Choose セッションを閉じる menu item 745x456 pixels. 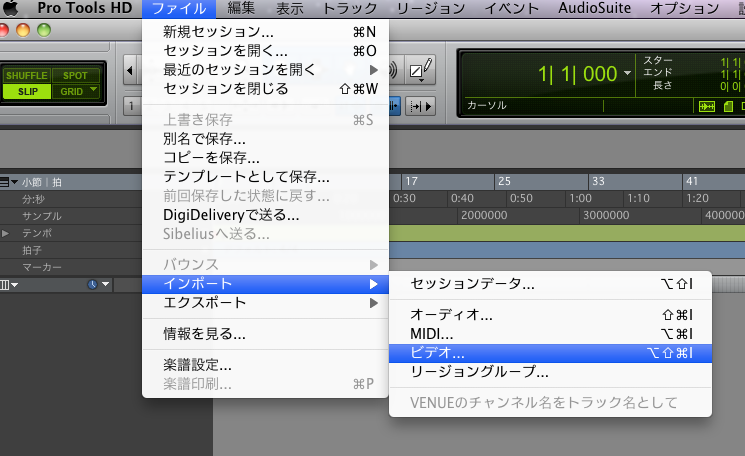pyautogui.click(x=266, y=88)
